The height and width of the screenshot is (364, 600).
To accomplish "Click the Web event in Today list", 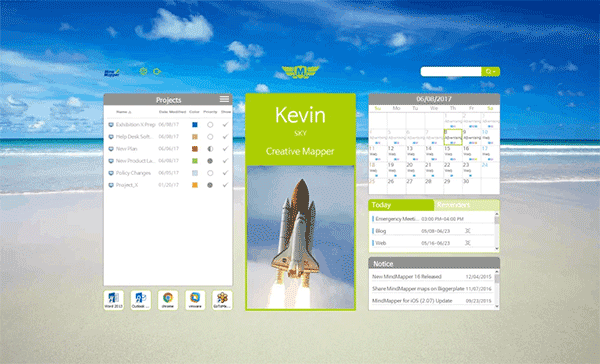I will click(x=432, y=243).
